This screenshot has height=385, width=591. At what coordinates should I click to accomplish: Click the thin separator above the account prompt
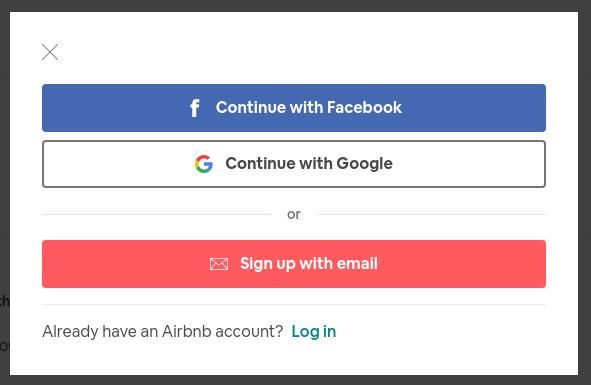[294, 305]
